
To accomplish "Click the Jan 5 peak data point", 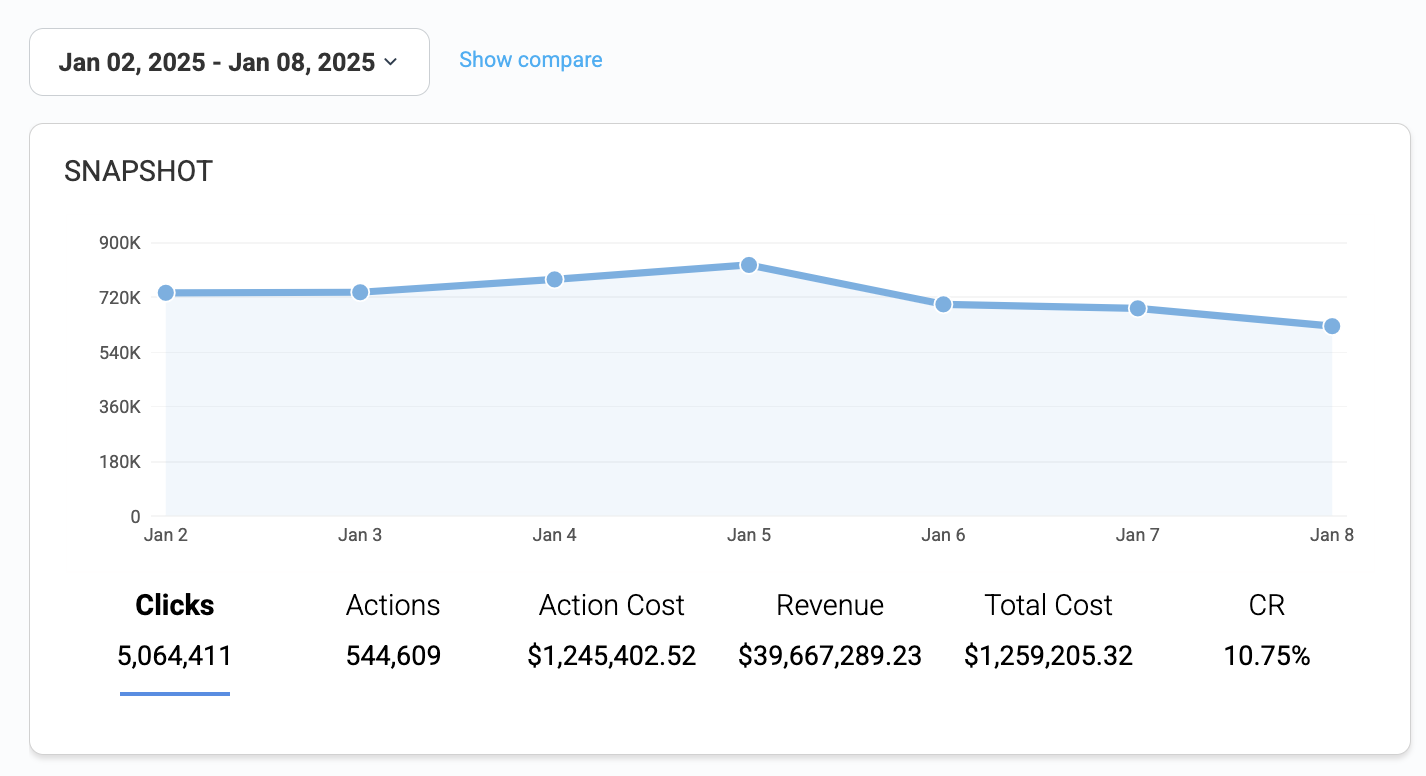I will coord(748,265).
